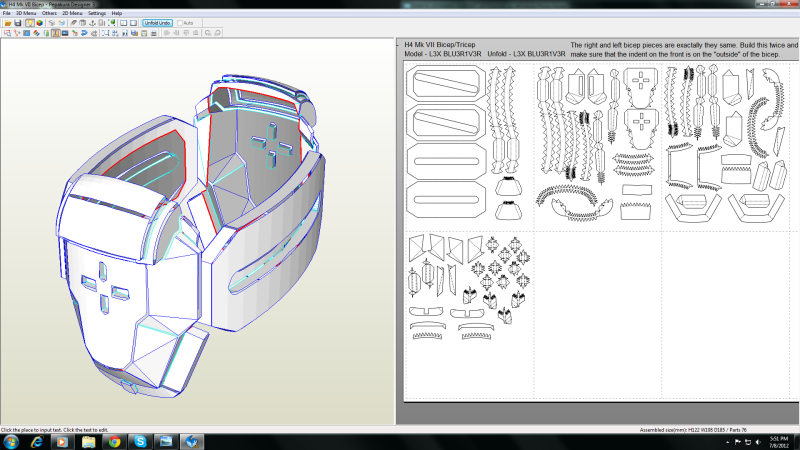Click the zoom-region bracket icon
800x450 pixels.
pos(105,33)
